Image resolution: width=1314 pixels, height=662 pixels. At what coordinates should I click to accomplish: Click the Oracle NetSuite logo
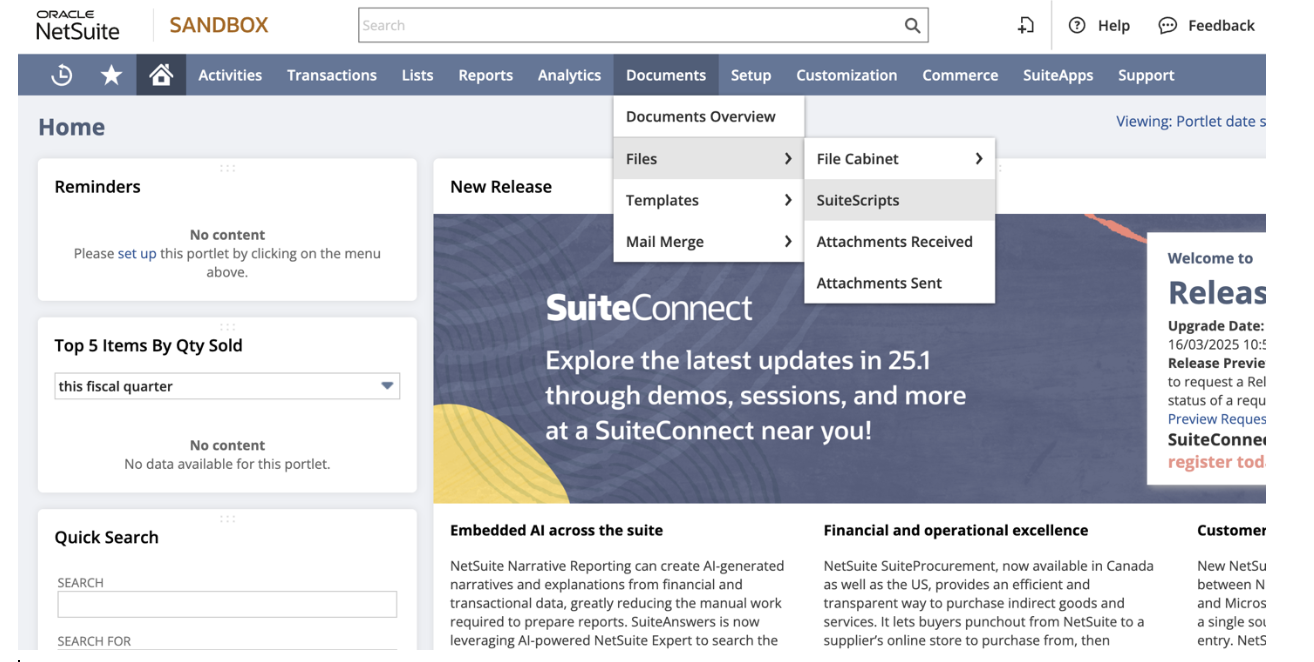77,25
